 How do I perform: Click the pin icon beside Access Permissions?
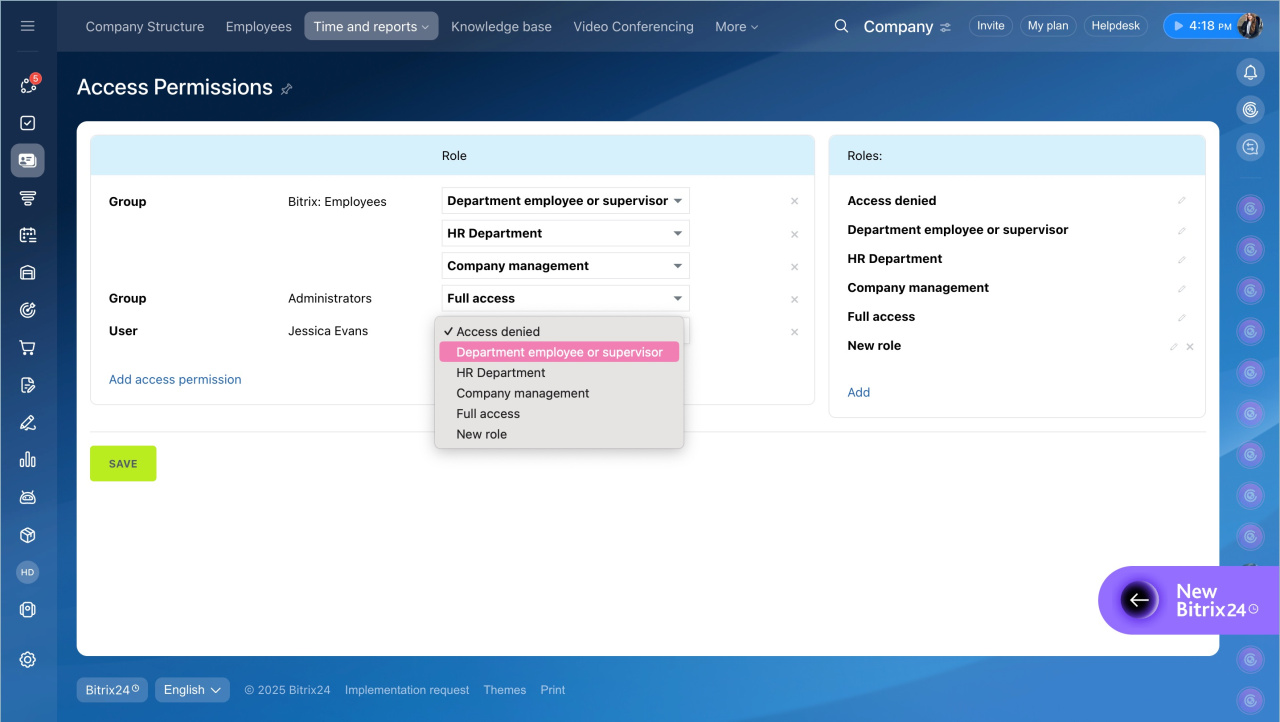tap(287, 89)
